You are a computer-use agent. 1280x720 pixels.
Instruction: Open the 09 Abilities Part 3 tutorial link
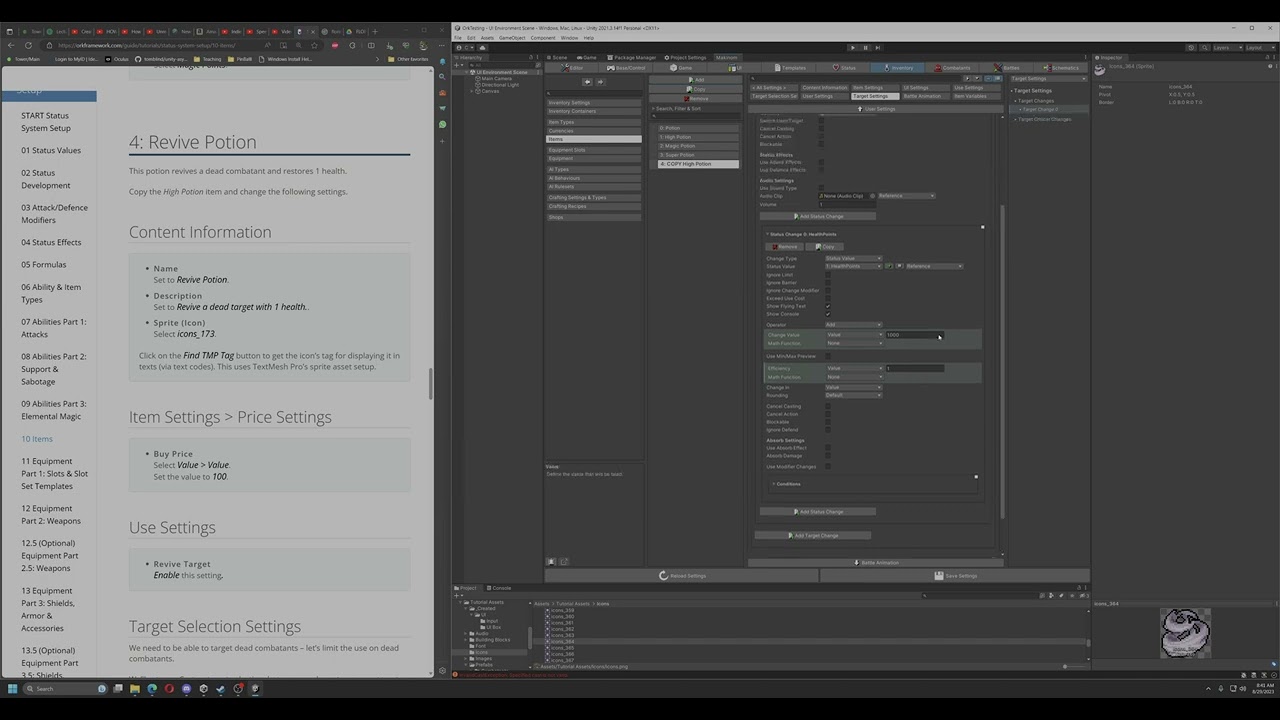tap(54, 410)
